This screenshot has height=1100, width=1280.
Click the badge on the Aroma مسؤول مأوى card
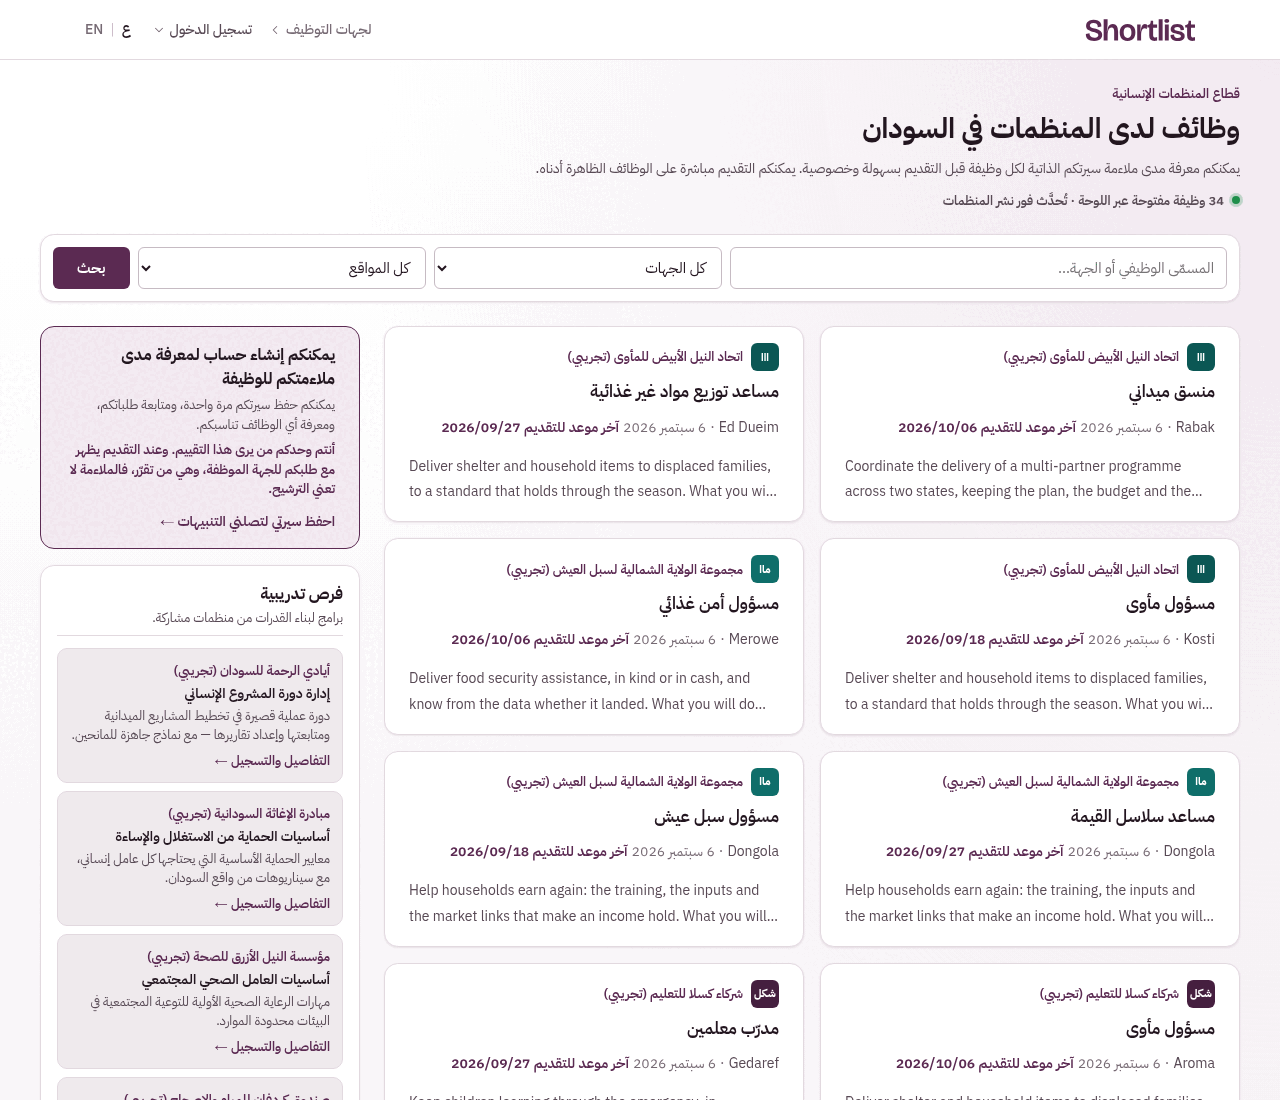click(x=1201, y=994)
